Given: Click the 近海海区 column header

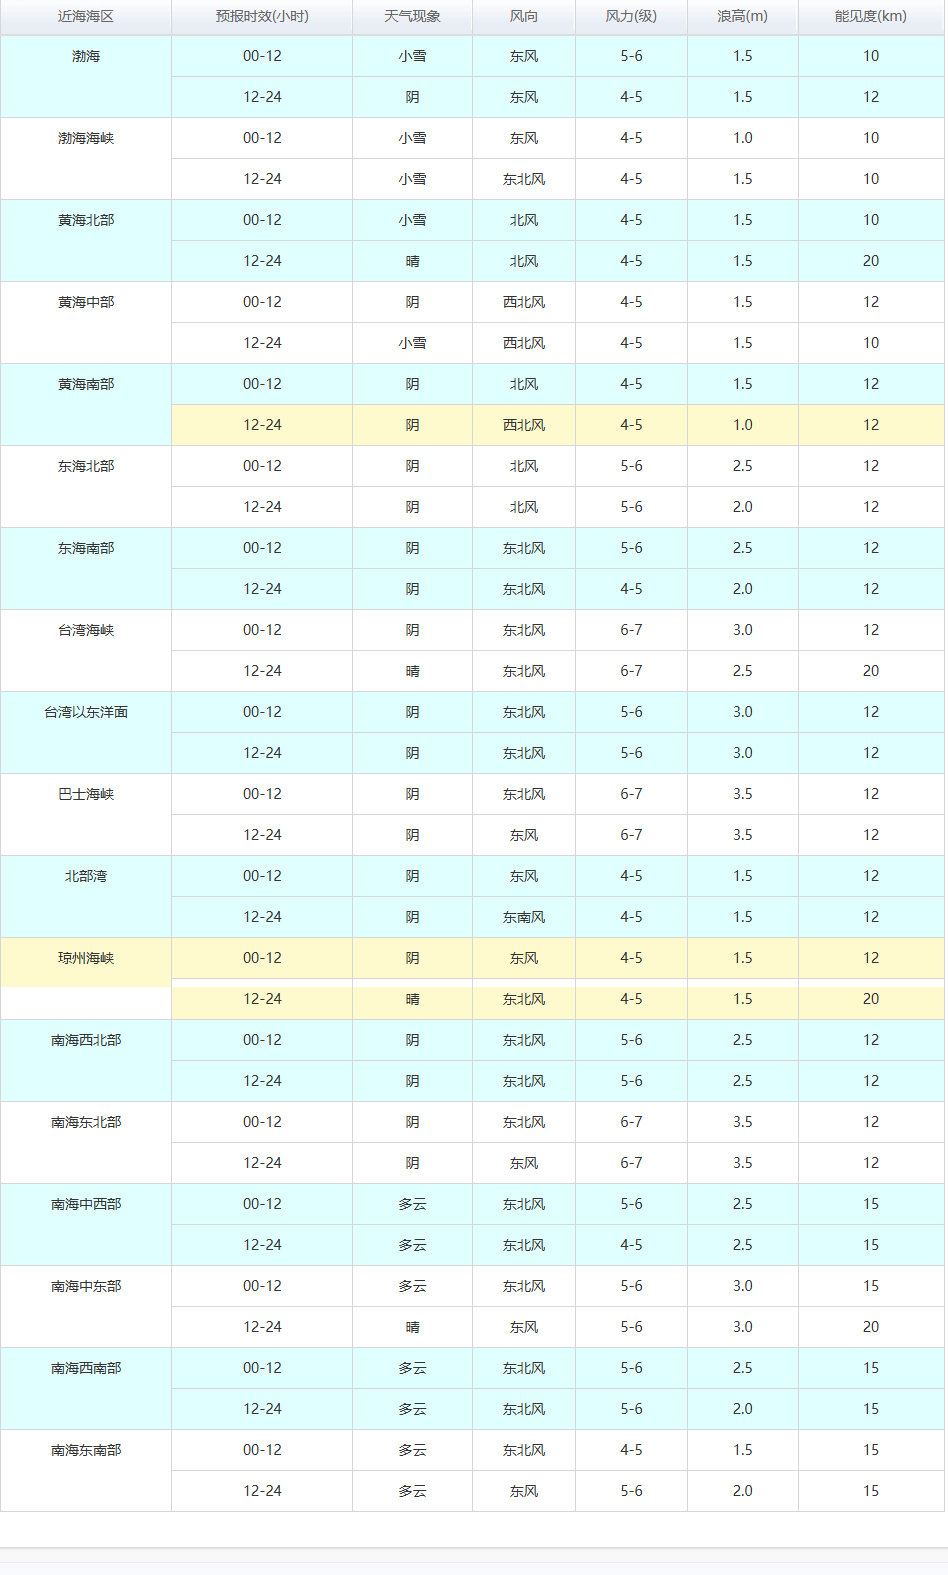Looking at the screenshot, I should 86,16.
